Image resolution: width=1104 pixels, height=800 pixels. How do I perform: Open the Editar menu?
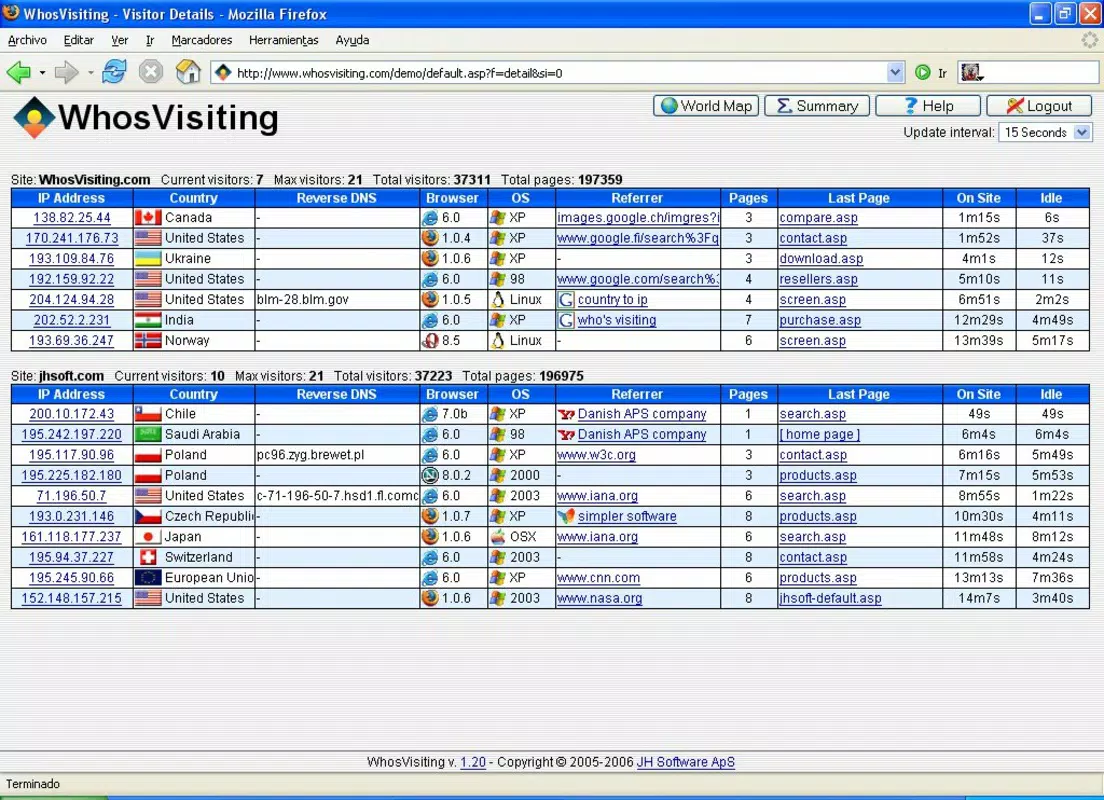79,40
